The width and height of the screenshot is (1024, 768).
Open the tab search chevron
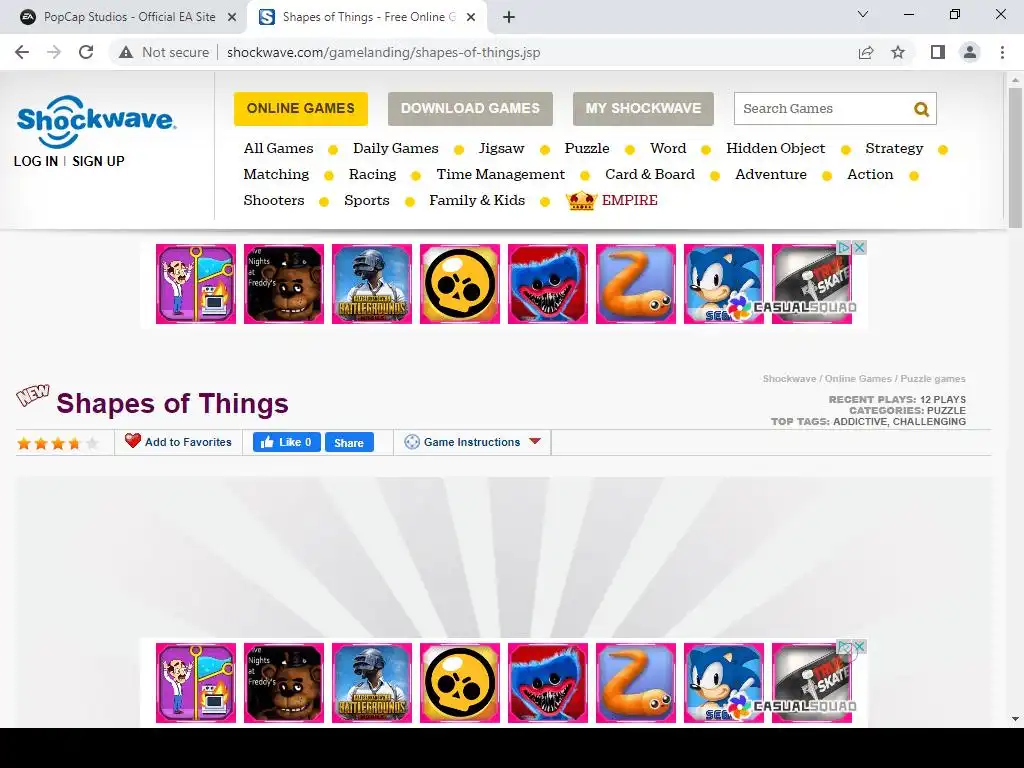pos(863,14)
